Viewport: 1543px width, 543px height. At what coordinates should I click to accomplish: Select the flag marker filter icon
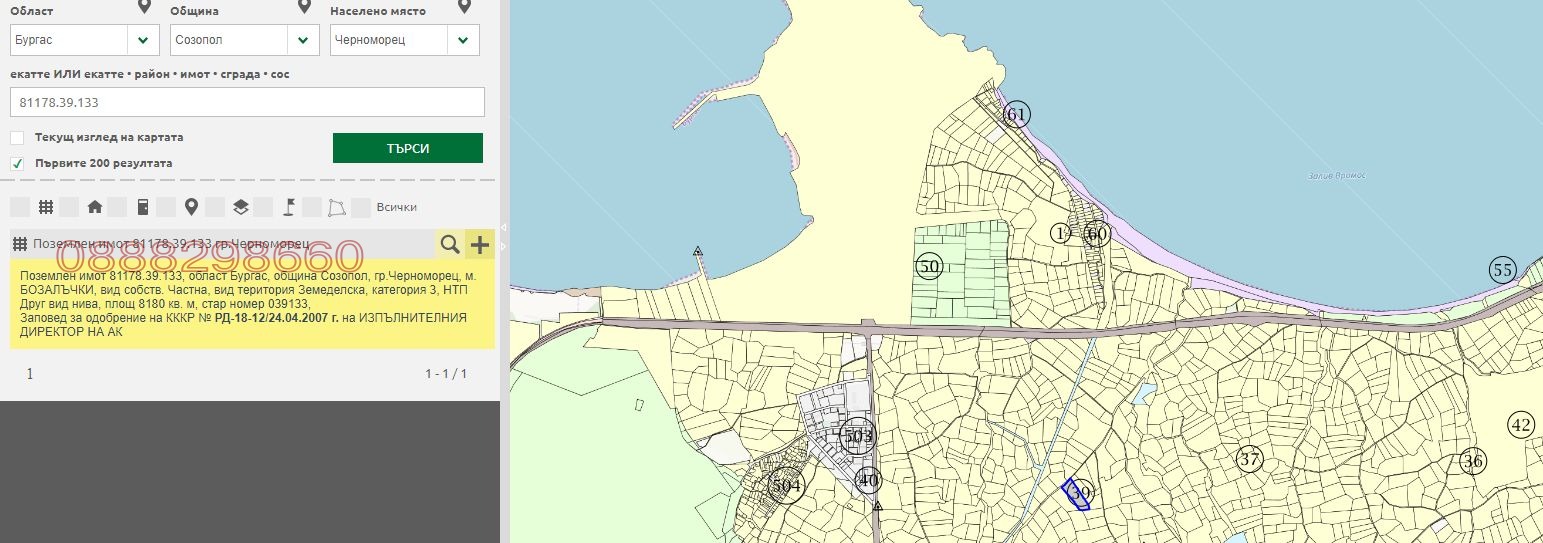click(x=288, y=207)
